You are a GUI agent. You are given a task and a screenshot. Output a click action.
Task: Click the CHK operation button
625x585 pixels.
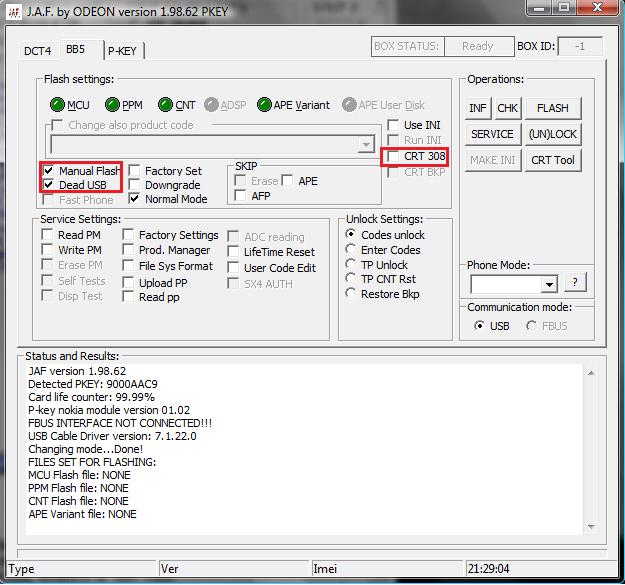pos(507,108)
